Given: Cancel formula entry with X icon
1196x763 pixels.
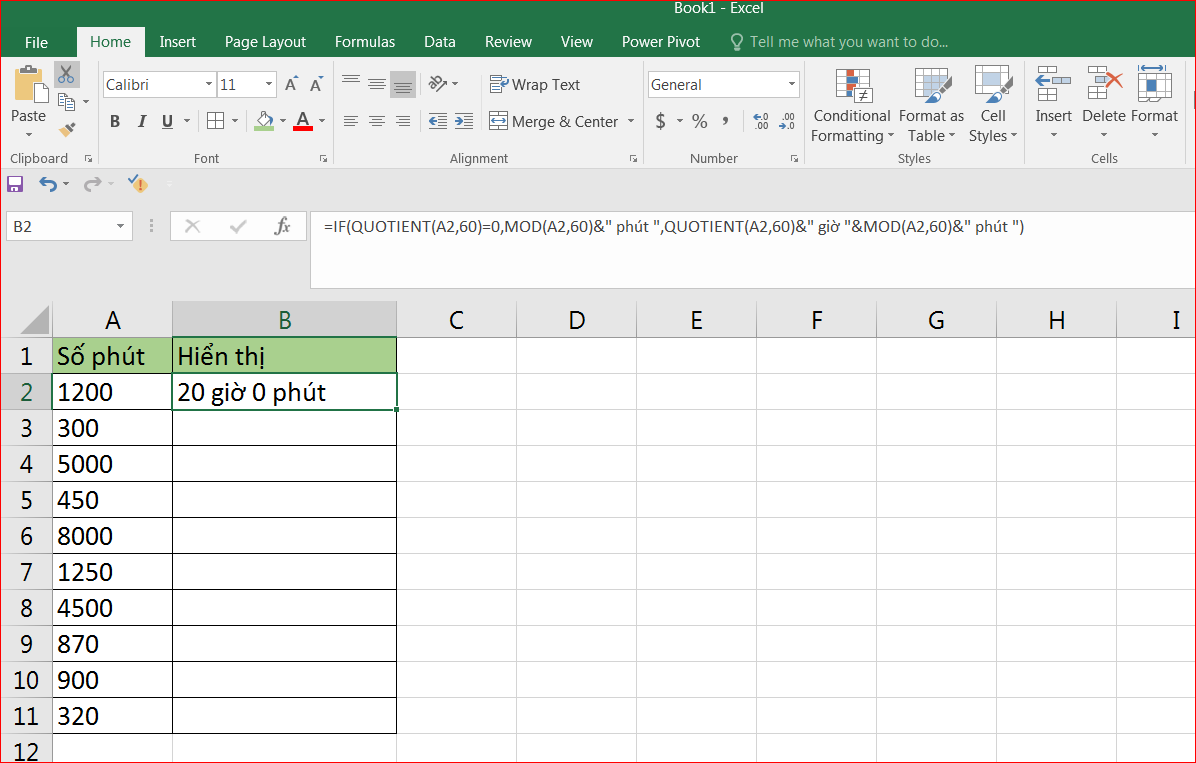Looking at the screenshot, I should click(x=192, y=226).
